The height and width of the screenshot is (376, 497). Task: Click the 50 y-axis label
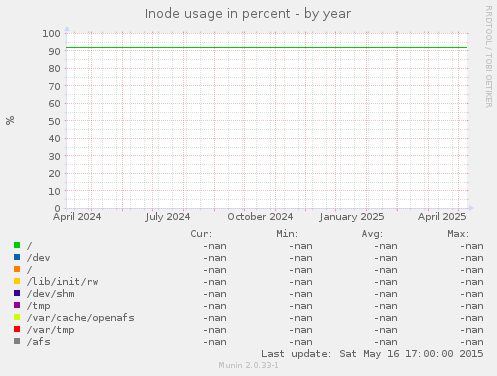coord(54,121)
